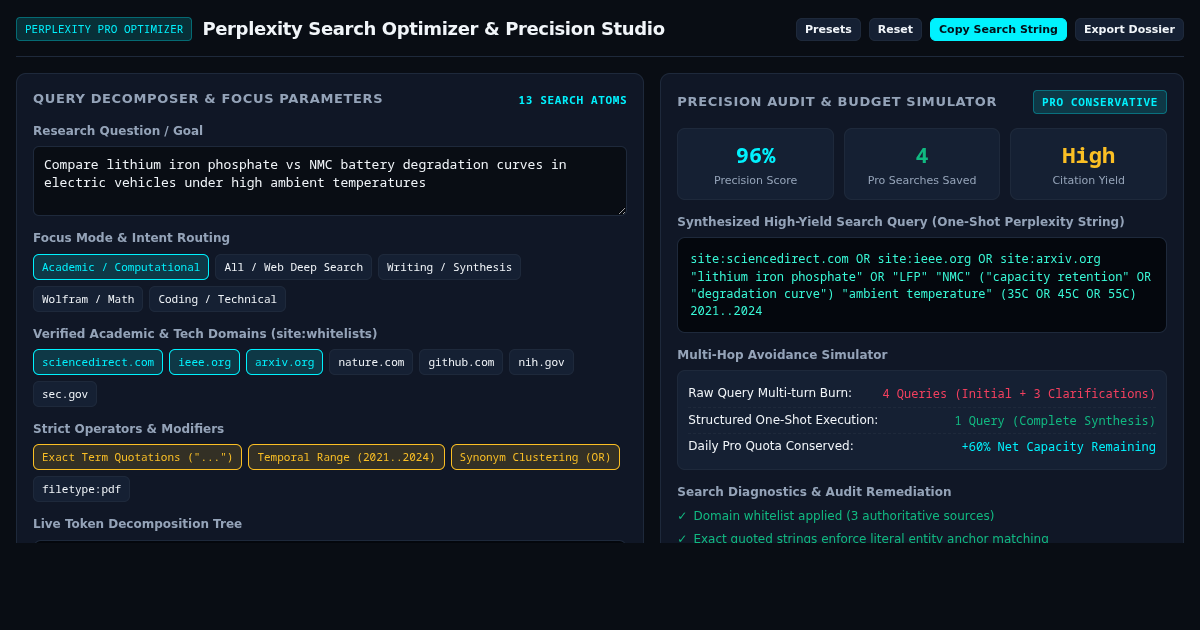The height and width of the screenshot is (630, 1200).
Task: Click the High Citation Yield card
Action: 1088,164
